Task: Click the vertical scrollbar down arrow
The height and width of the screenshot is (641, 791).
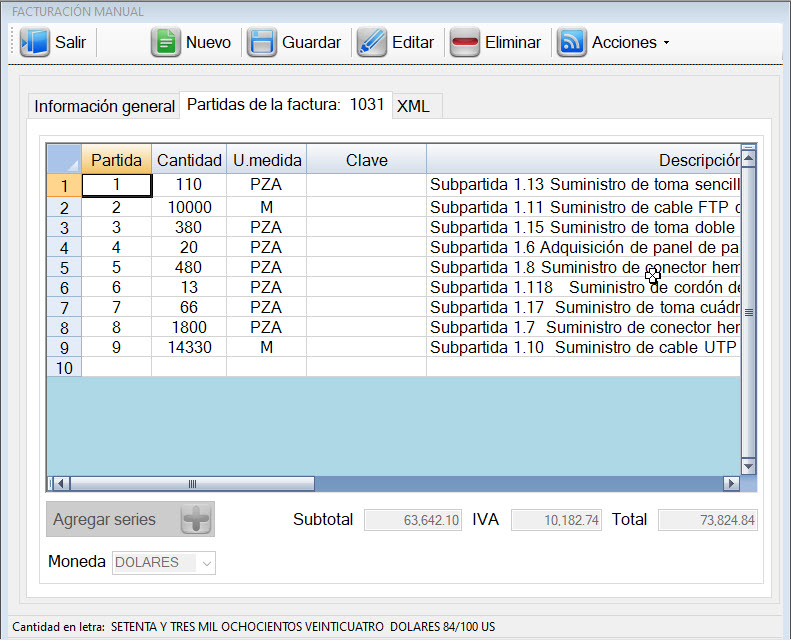Action: 749,467
